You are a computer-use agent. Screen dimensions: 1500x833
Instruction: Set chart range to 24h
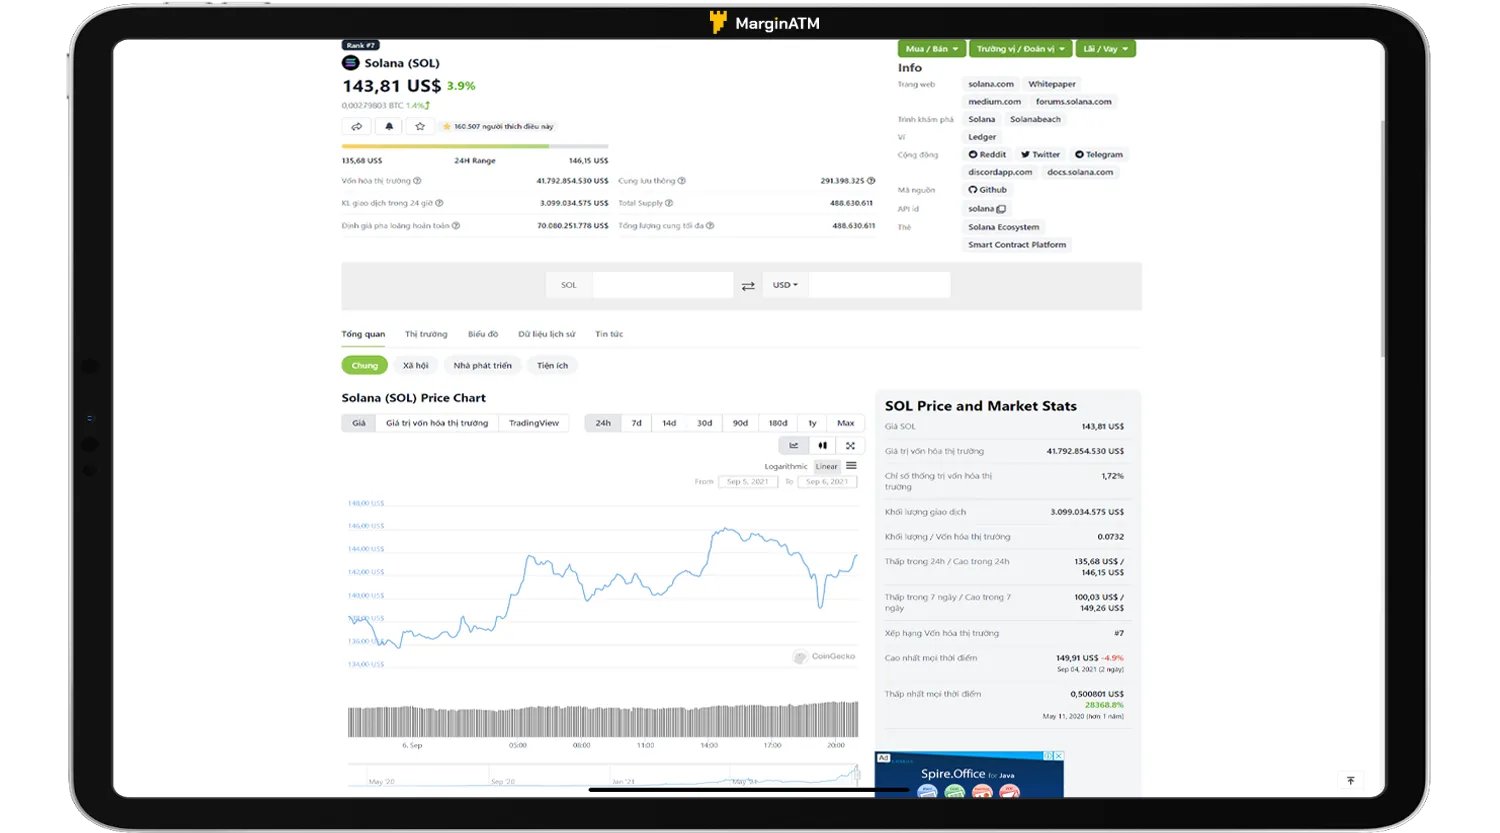603,423
